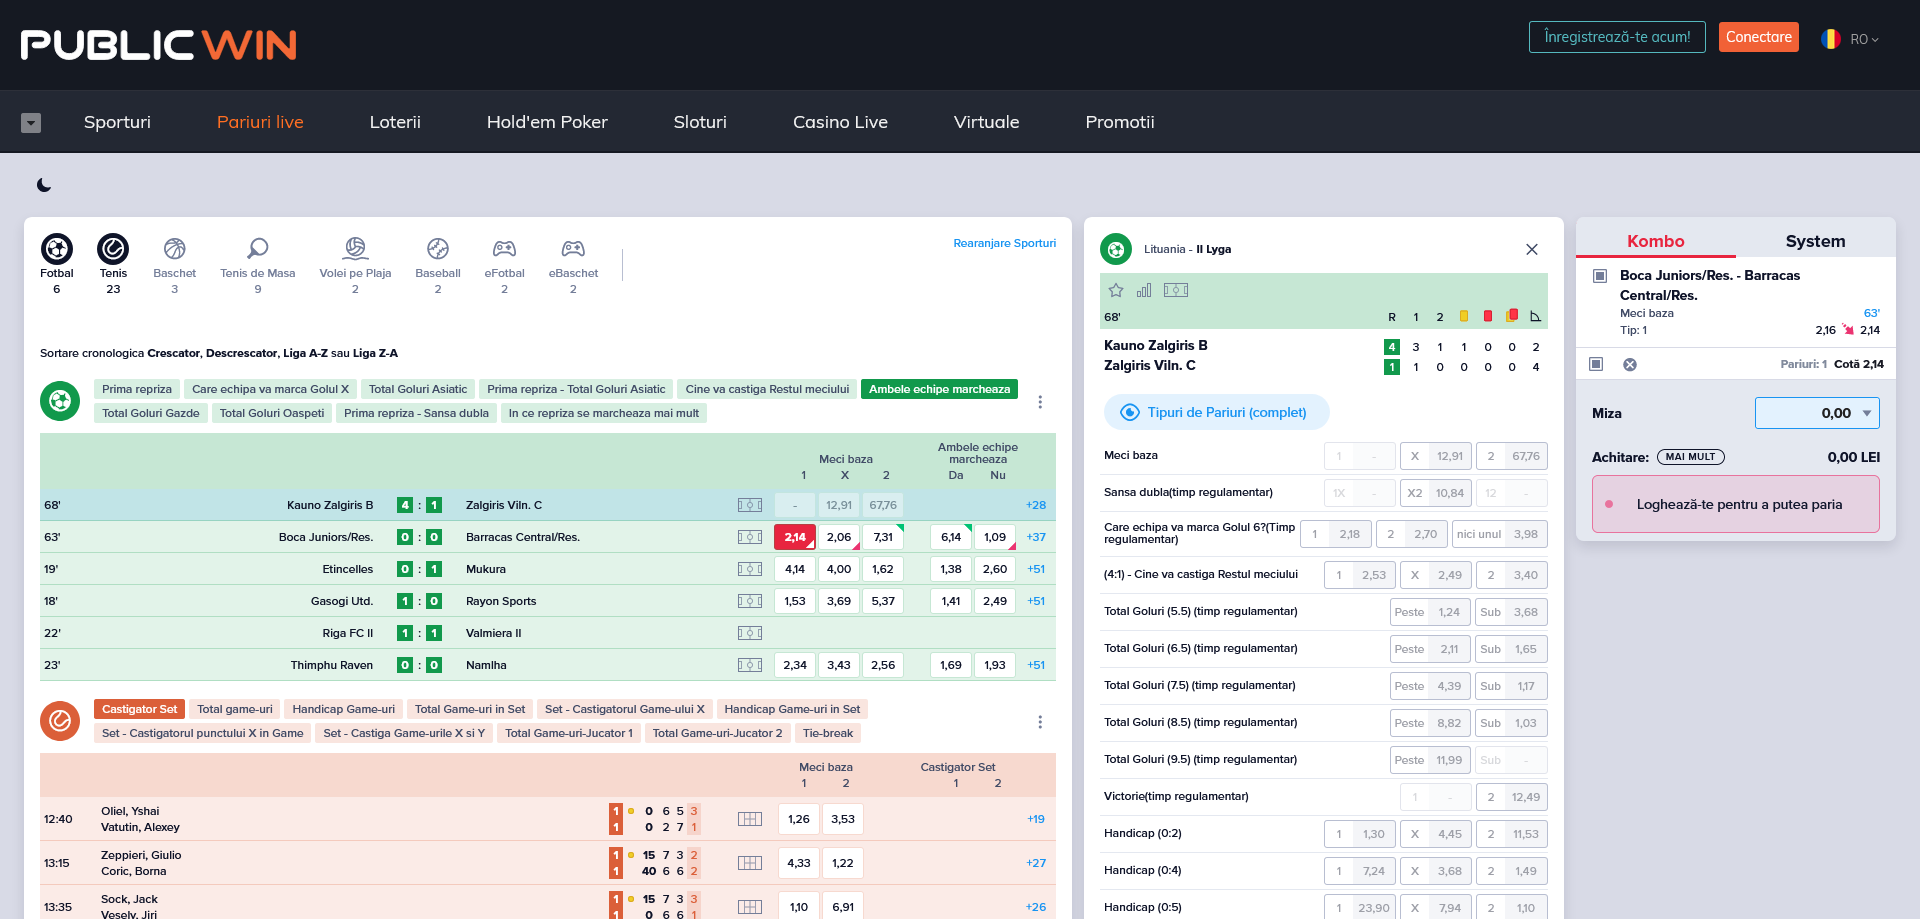Open the Casino Live section
Viewport: 1920px width, 919px height.
point(840,122)
